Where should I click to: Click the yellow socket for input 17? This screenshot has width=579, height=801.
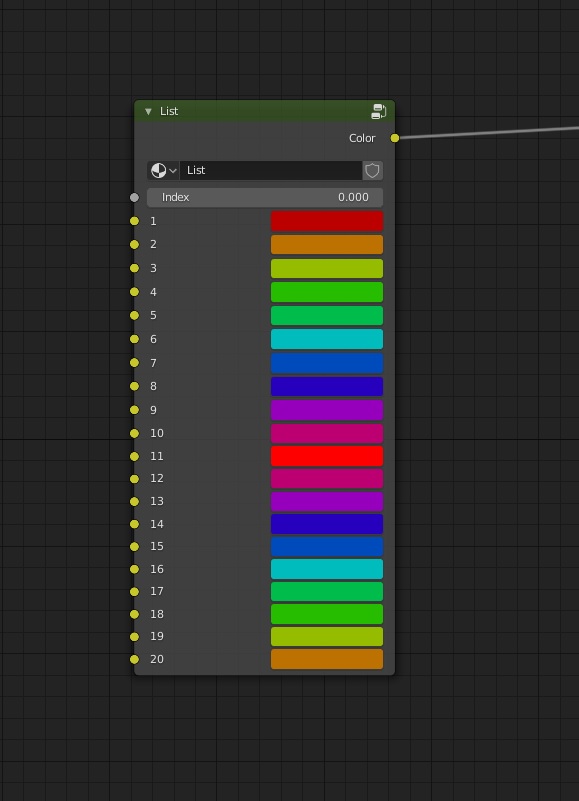tap(134, 592)
